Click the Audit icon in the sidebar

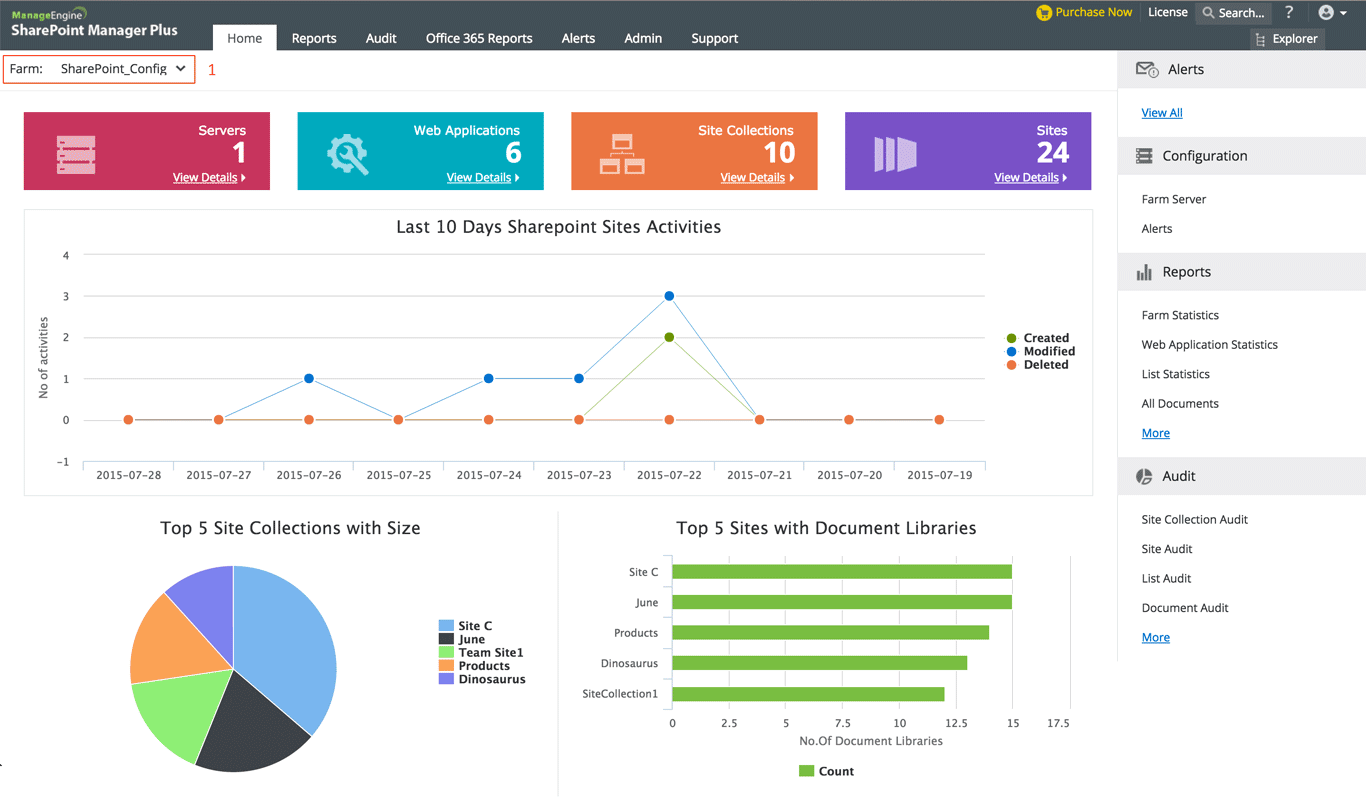tap(1143, 476)
